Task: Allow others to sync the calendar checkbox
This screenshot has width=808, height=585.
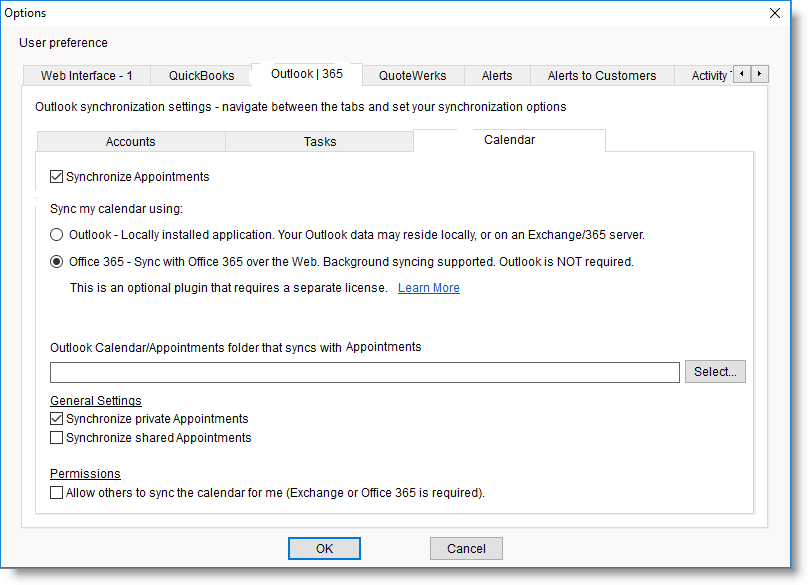Action: coord(57,493)
